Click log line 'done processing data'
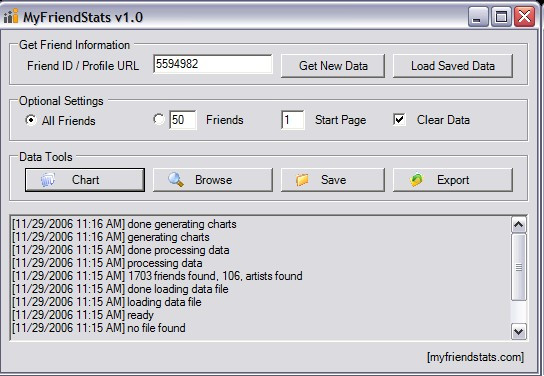The width and height of the screenshot is (544, 376). 120,250
